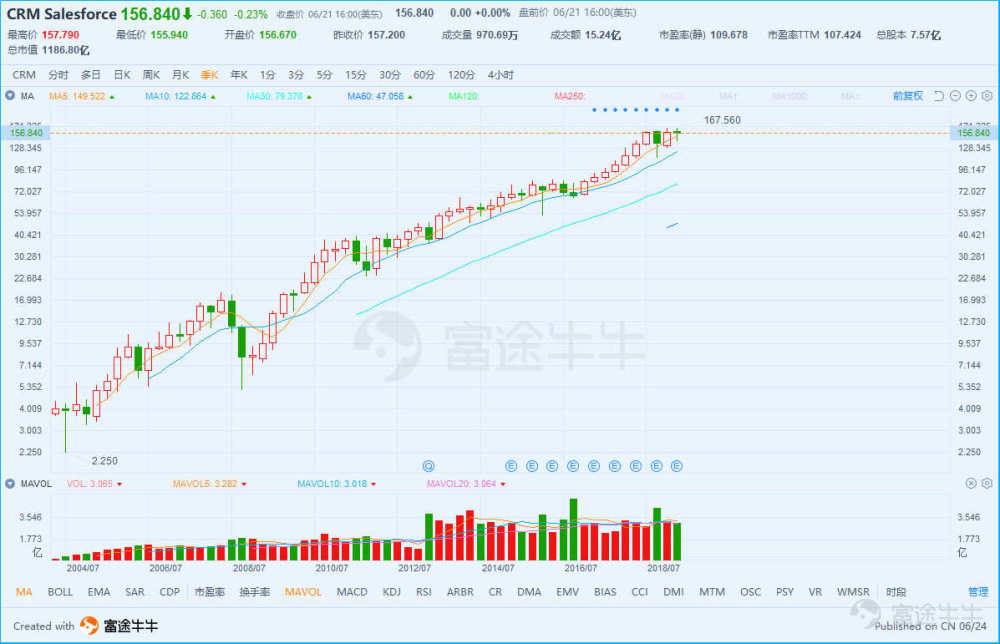Click the minus zoom-out icon on chart toolbar
The image size is (1000, 644).
(955, 96)
